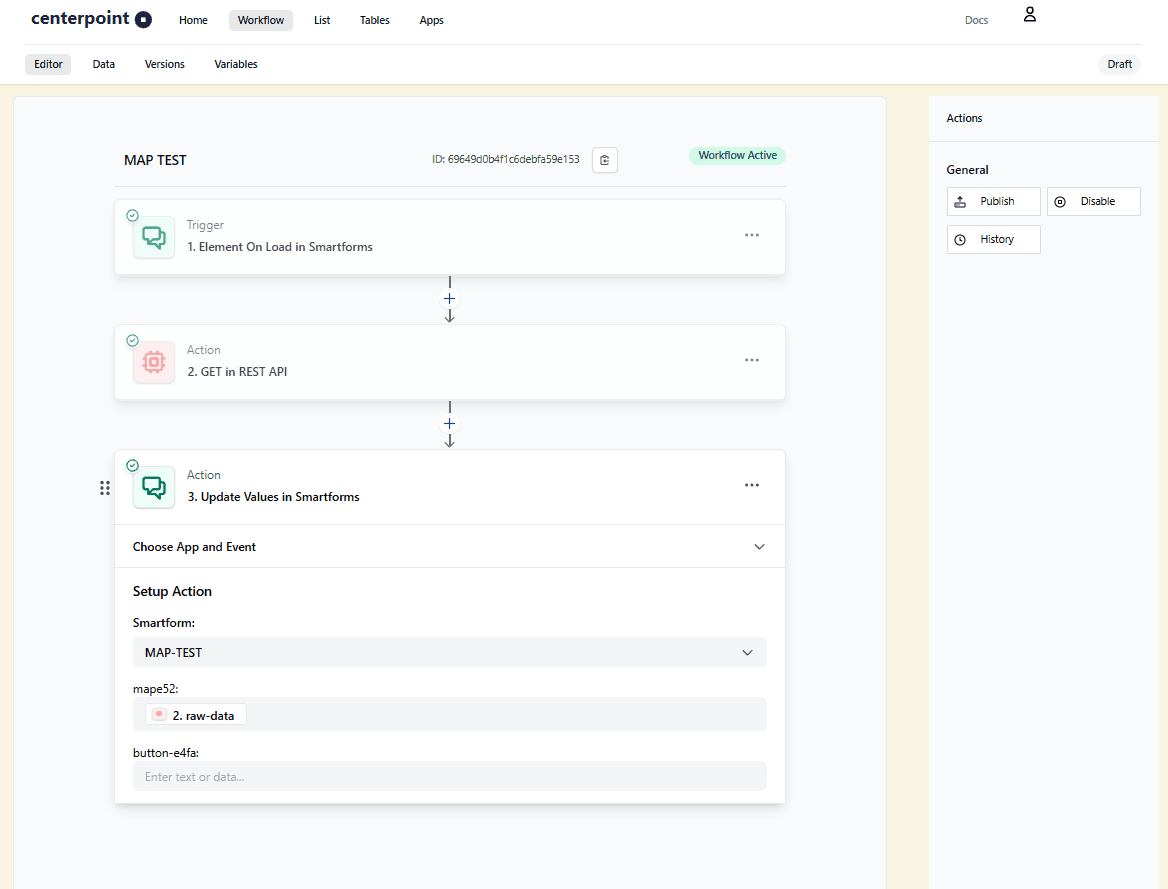This screenshot has width=1168, height=889.
Task: Click green check status on Update Values step
Action: tap(133, 466)
